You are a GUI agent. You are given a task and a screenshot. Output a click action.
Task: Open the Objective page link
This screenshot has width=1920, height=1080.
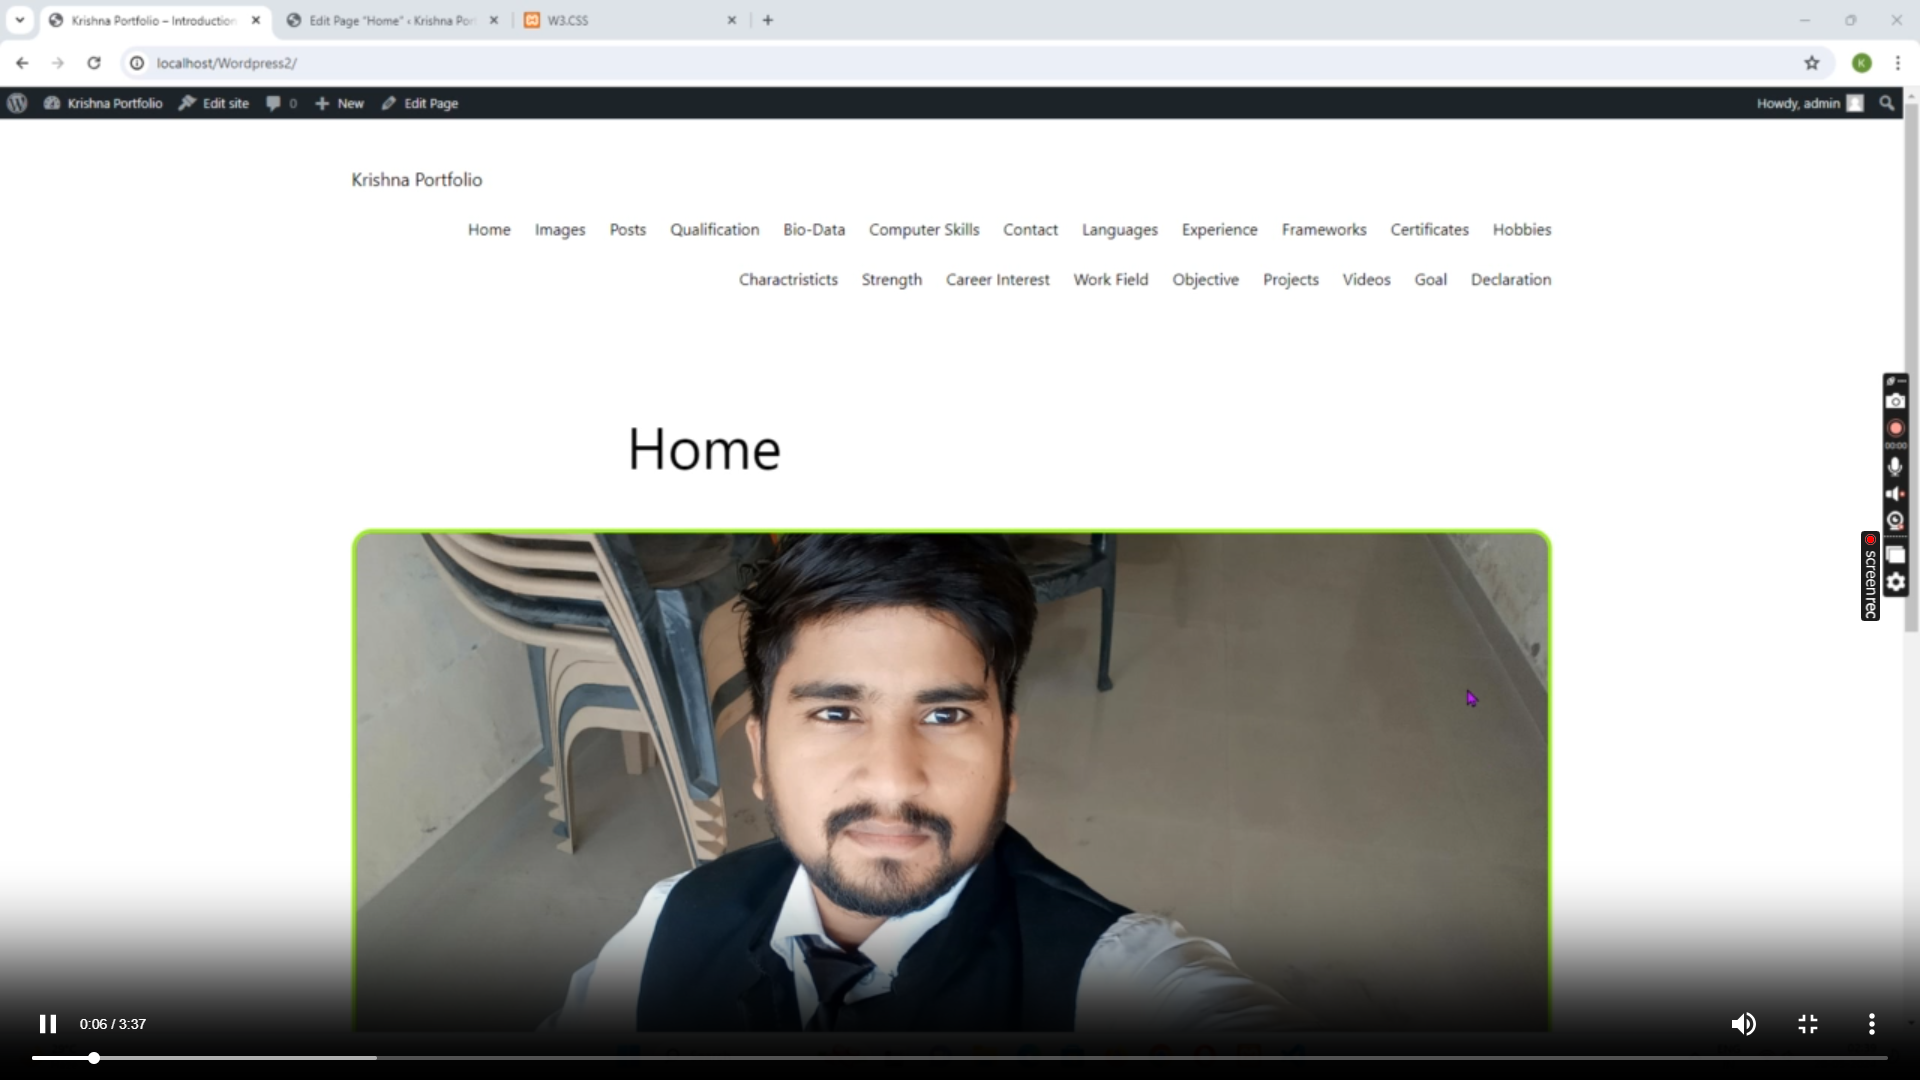1206,280
